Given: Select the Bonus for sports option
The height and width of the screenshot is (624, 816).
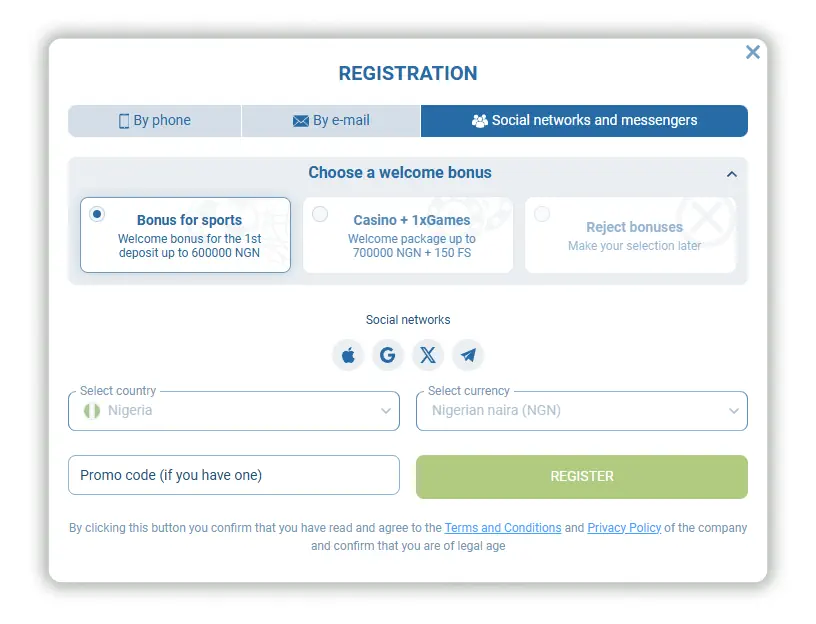Looking at the screenshot, I should click(x=185, y=234).
